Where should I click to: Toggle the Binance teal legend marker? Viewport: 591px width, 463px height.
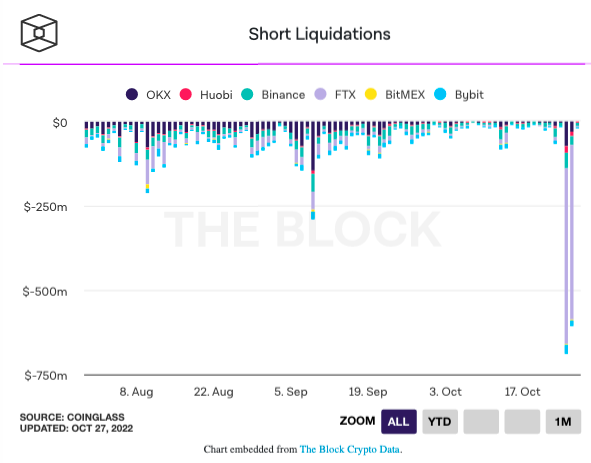point(247,94)
